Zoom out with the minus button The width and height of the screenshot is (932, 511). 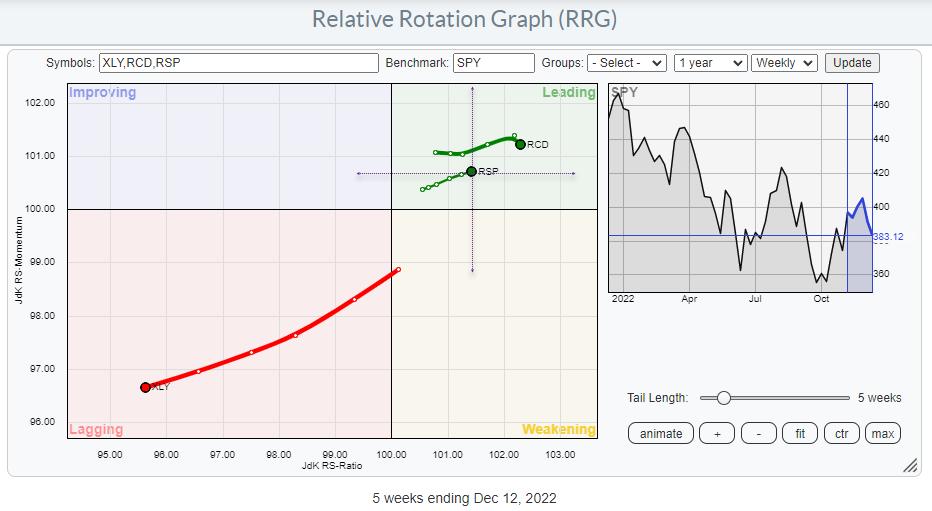click(758, 433)
